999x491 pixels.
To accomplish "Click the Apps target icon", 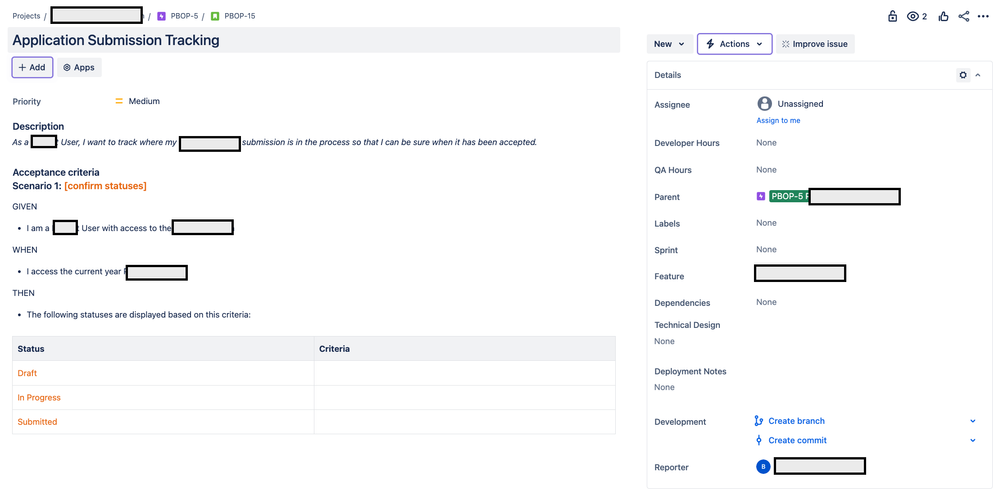I will click(x=67, y=68).
